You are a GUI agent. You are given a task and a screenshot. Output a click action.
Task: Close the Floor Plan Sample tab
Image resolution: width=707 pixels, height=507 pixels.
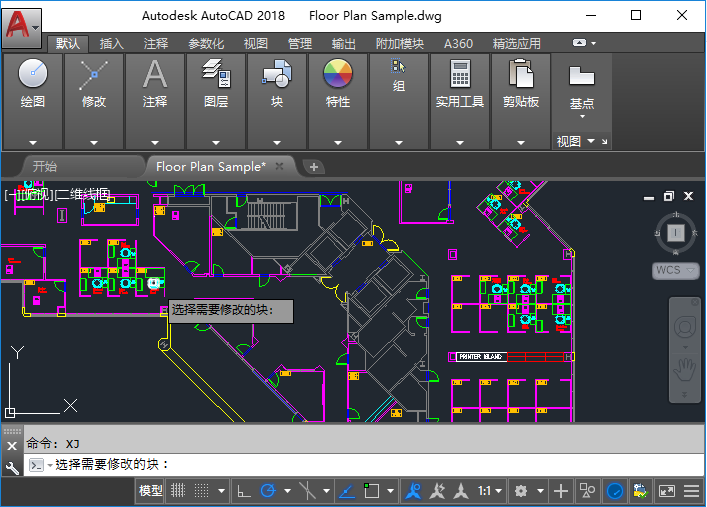point(279,166)
